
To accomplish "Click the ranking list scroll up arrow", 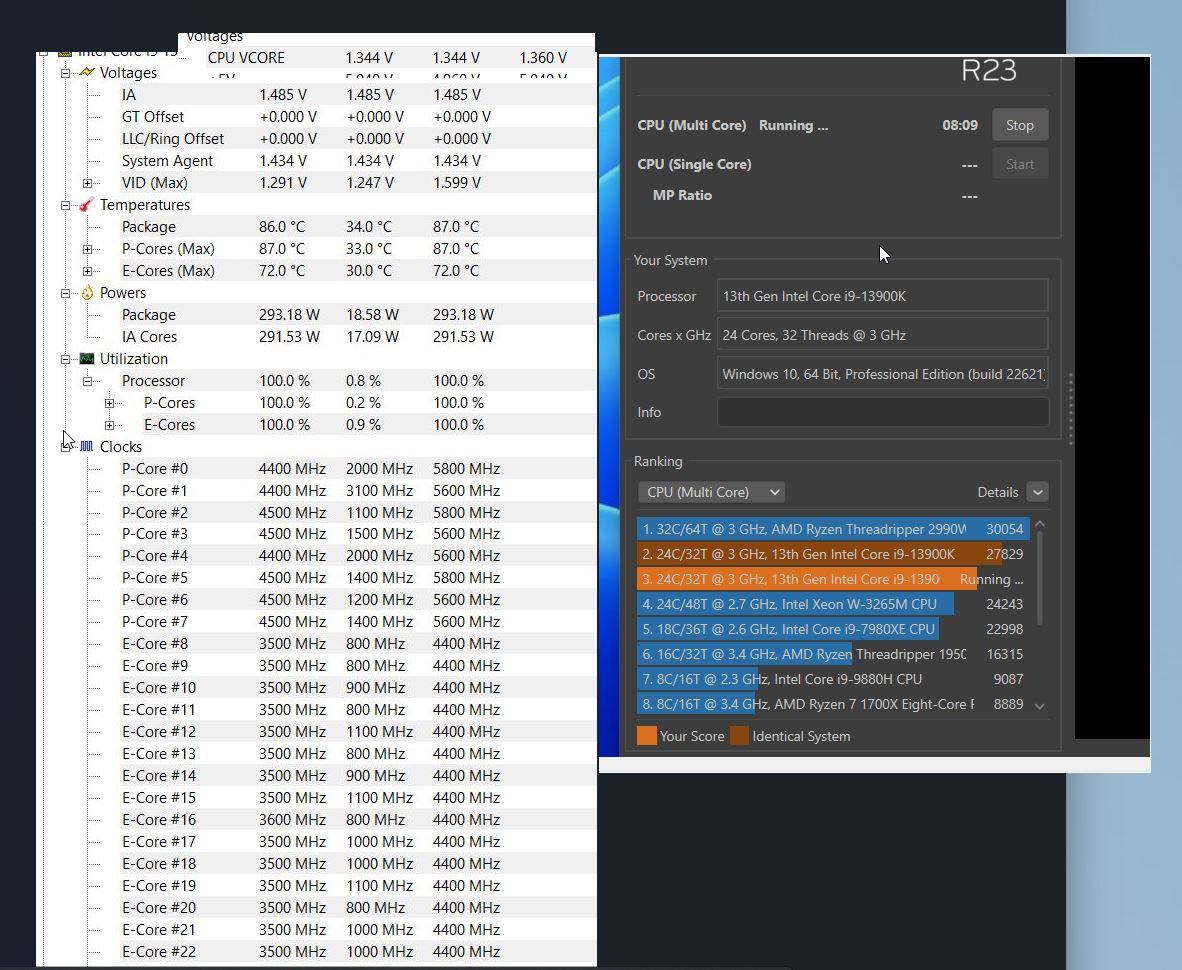I will (1040, 524).
